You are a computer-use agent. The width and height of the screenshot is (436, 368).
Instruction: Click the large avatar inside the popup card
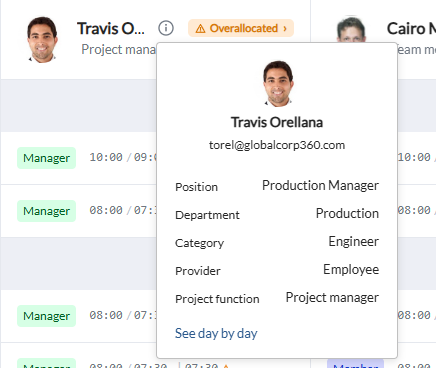click(278, 84)
